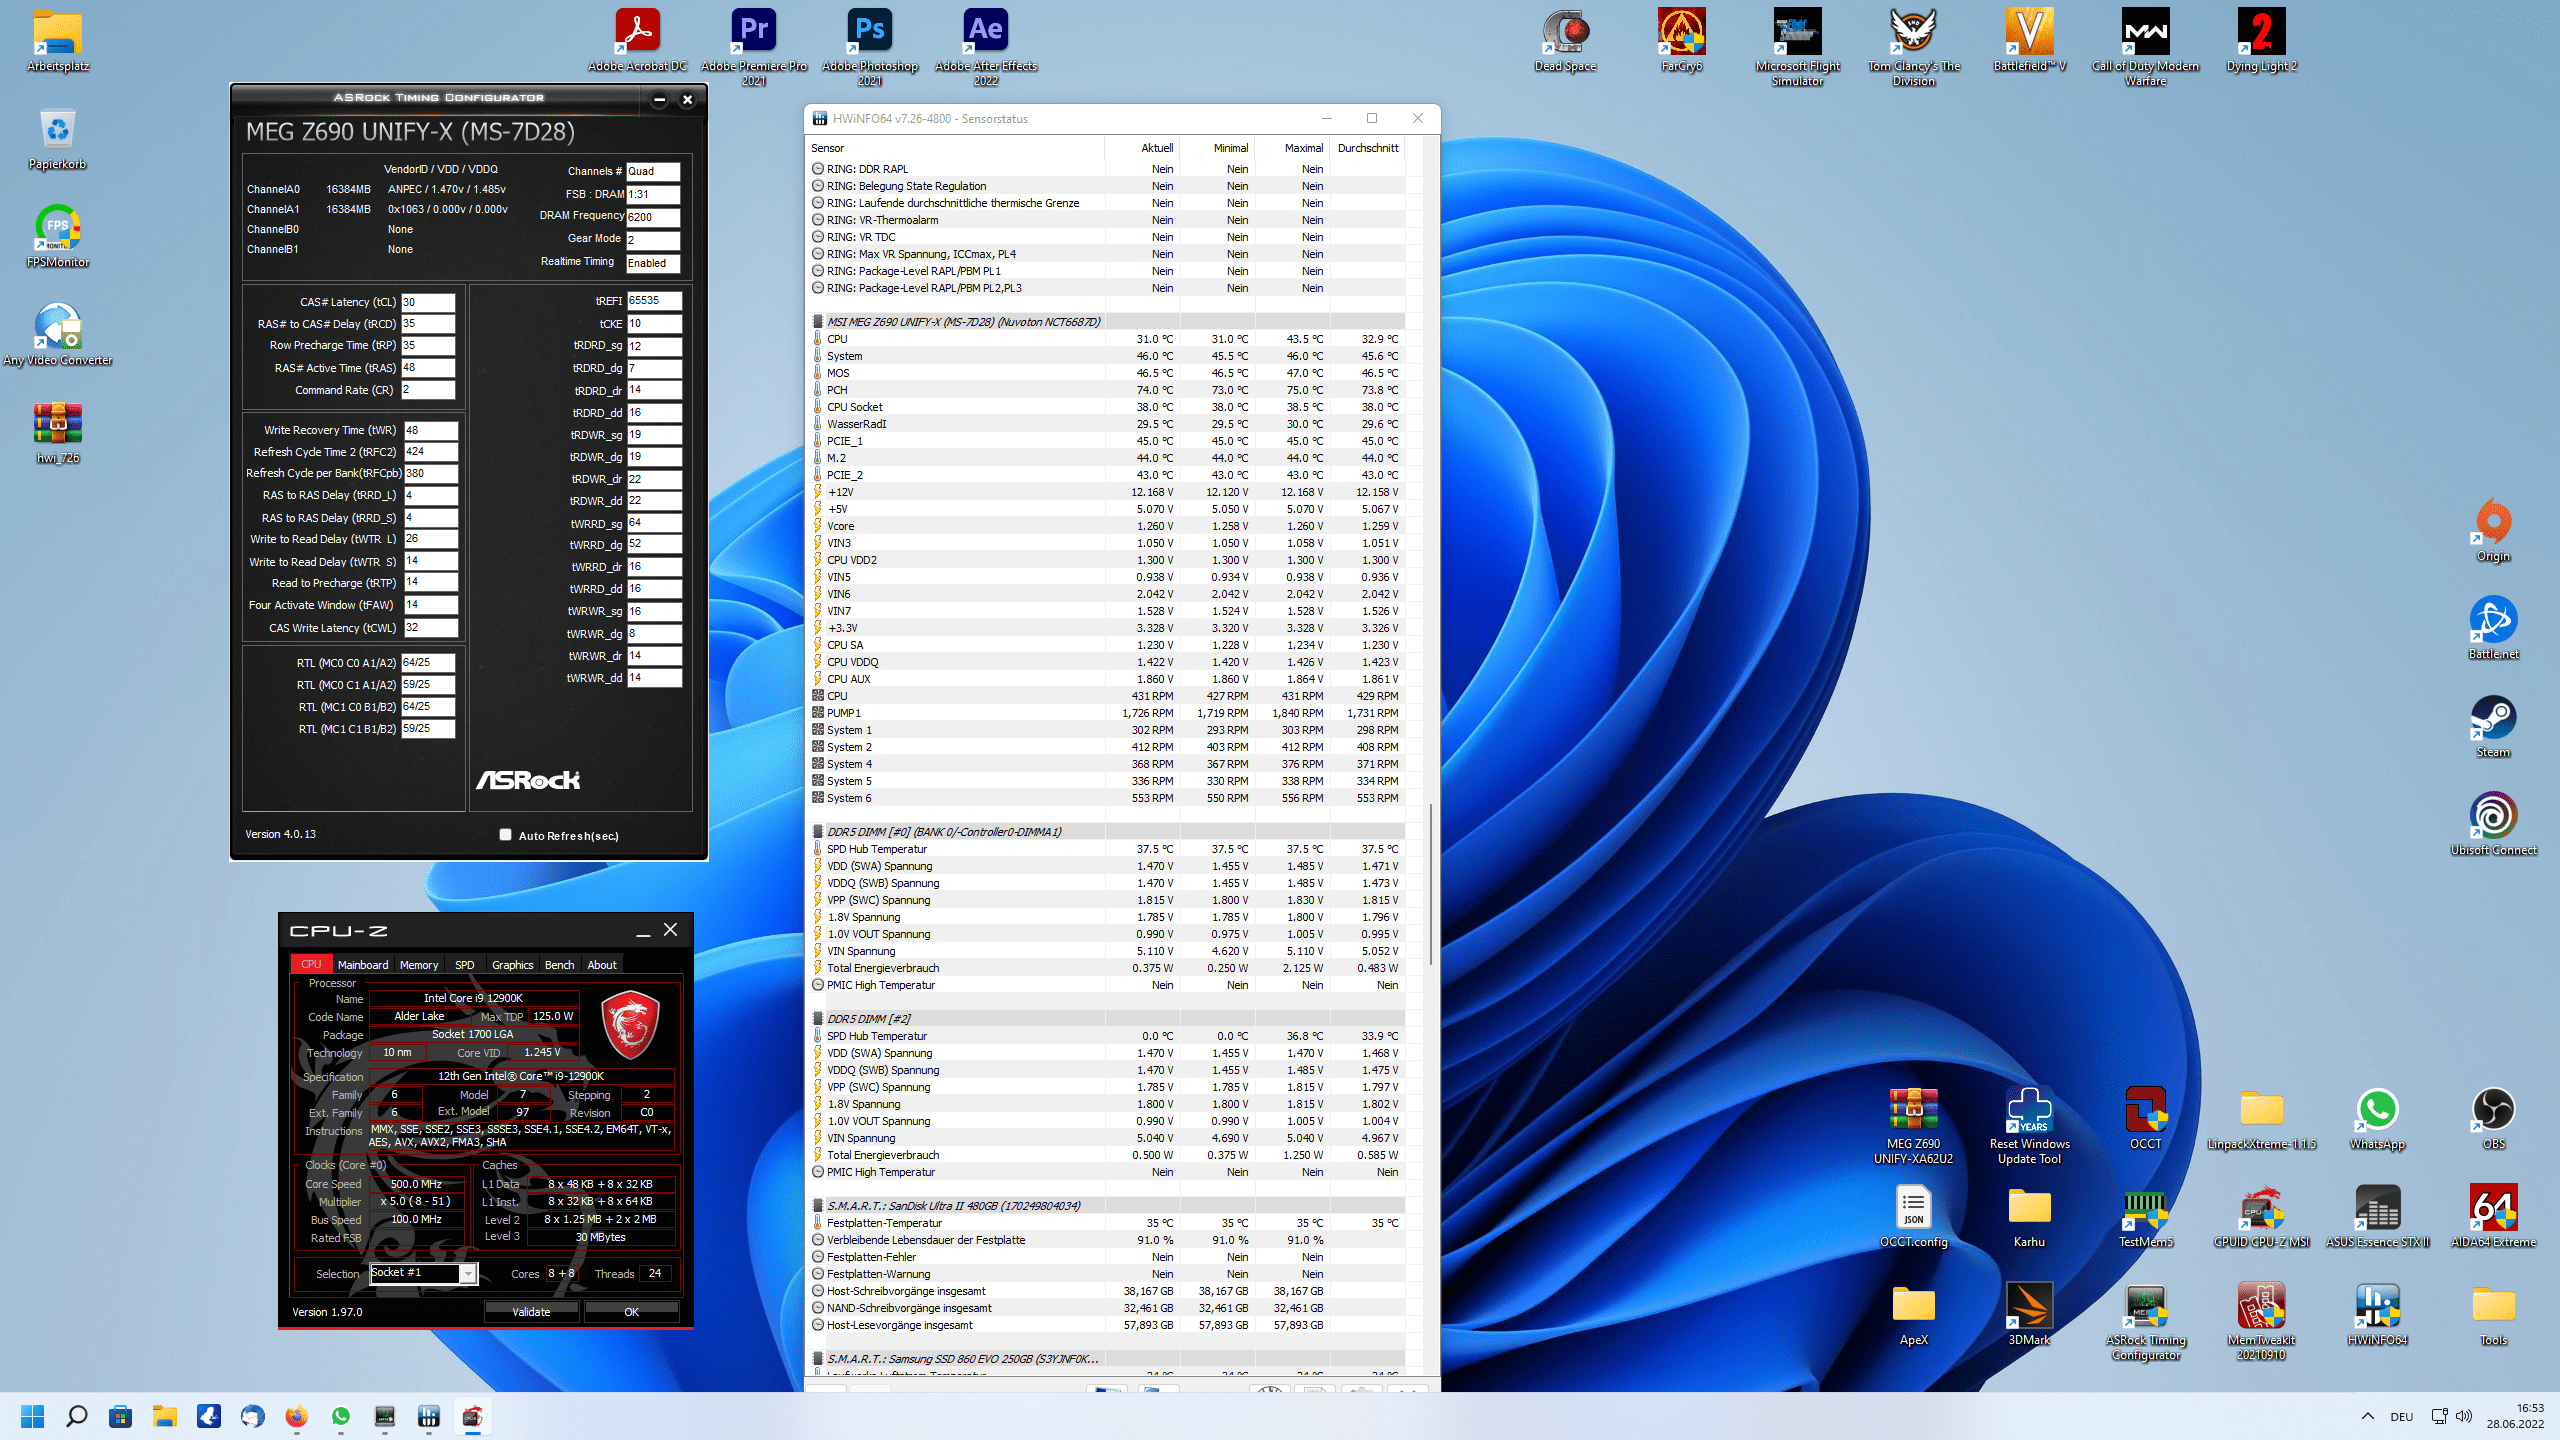Screen dimensions: 2560x1440
Task: Select Reset Windows Update Tool icon
Action: 2029,1125
